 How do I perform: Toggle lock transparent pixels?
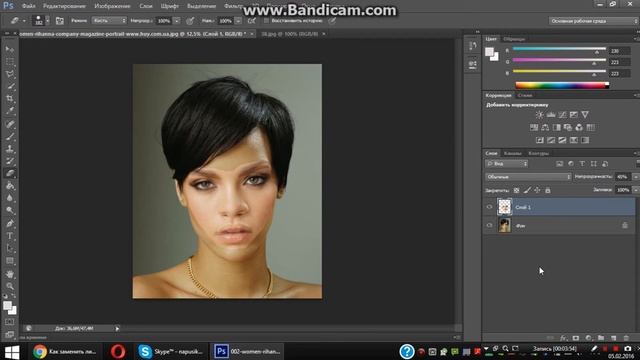pyautogui.click(x=516, y=190)
